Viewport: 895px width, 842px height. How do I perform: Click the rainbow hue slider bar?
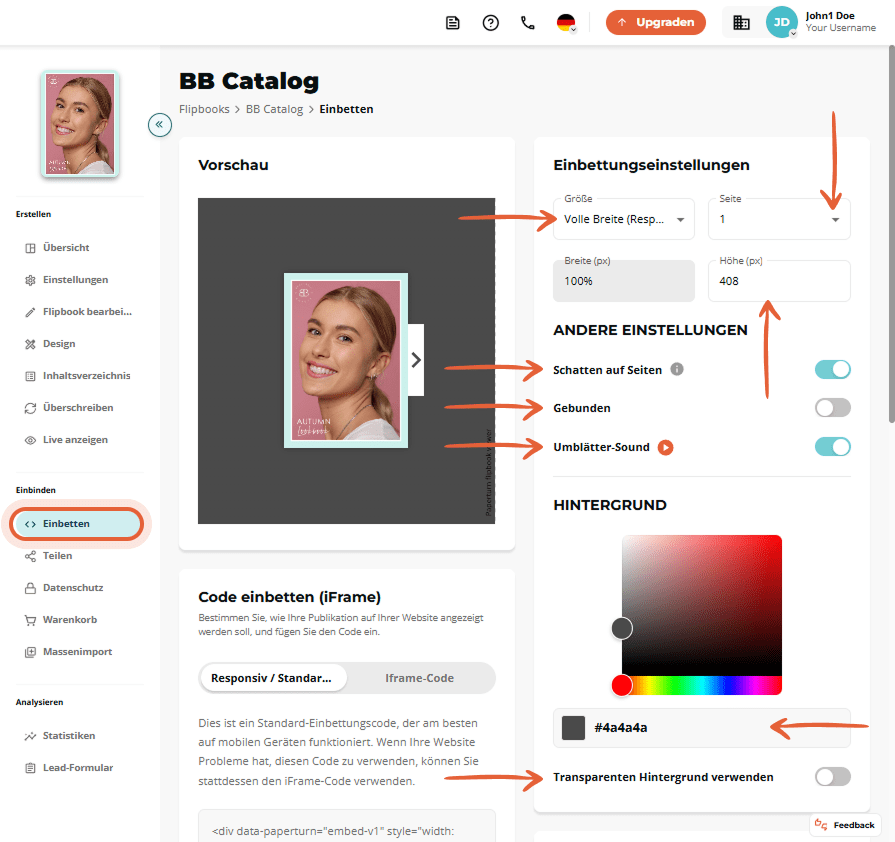tap(702, 685)
